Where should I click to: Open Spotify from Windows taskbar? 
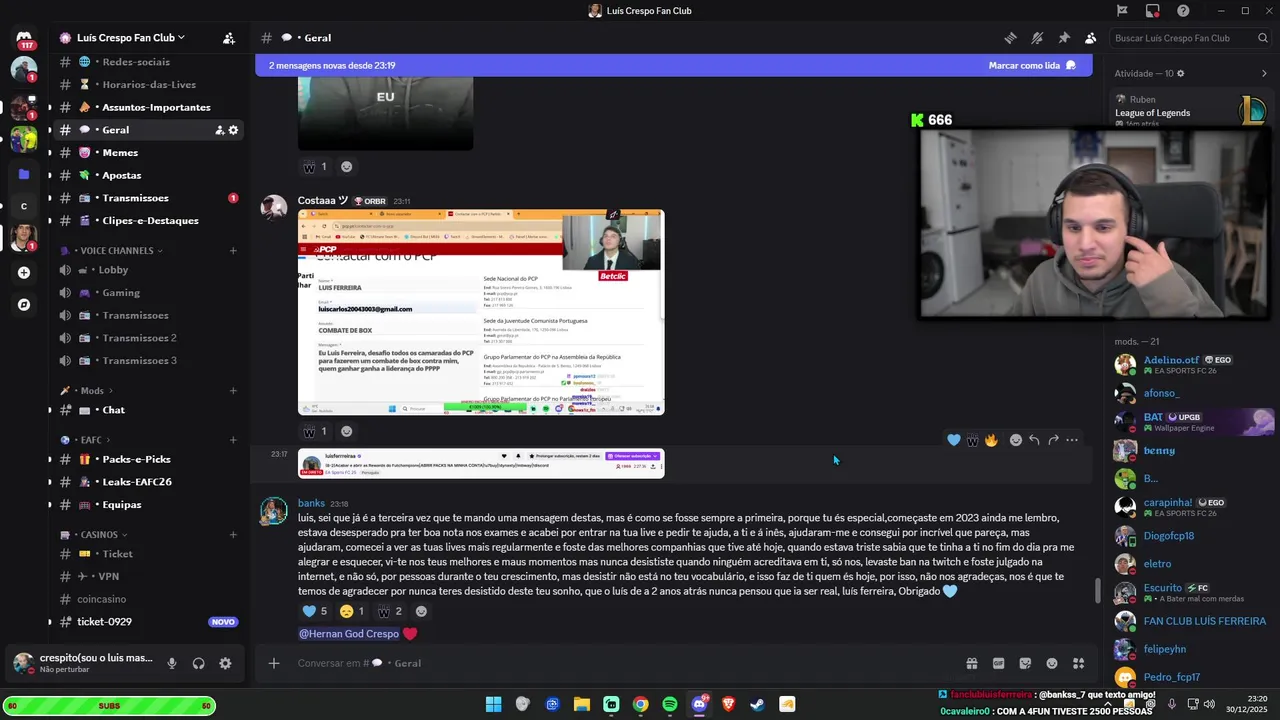point(670,704)
